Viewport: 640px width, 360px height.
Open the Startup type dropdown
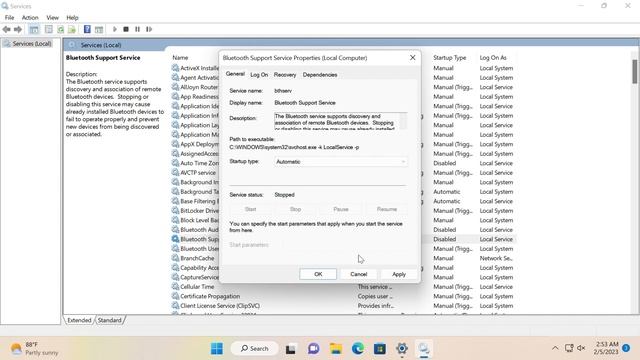[x=341, y=162]
